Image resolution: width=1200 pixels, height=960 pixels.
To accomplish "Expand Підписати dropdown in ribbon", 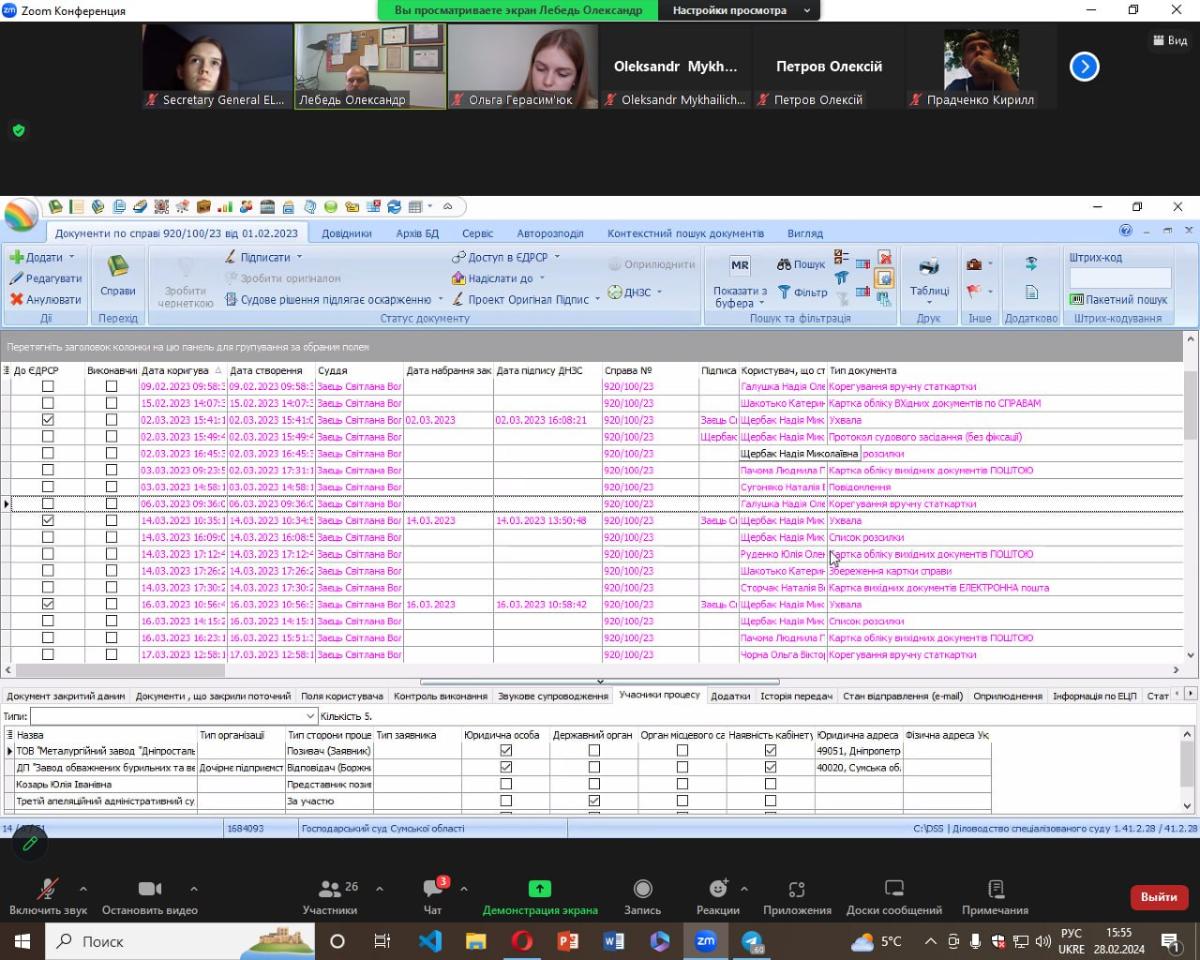I will 298,257.
